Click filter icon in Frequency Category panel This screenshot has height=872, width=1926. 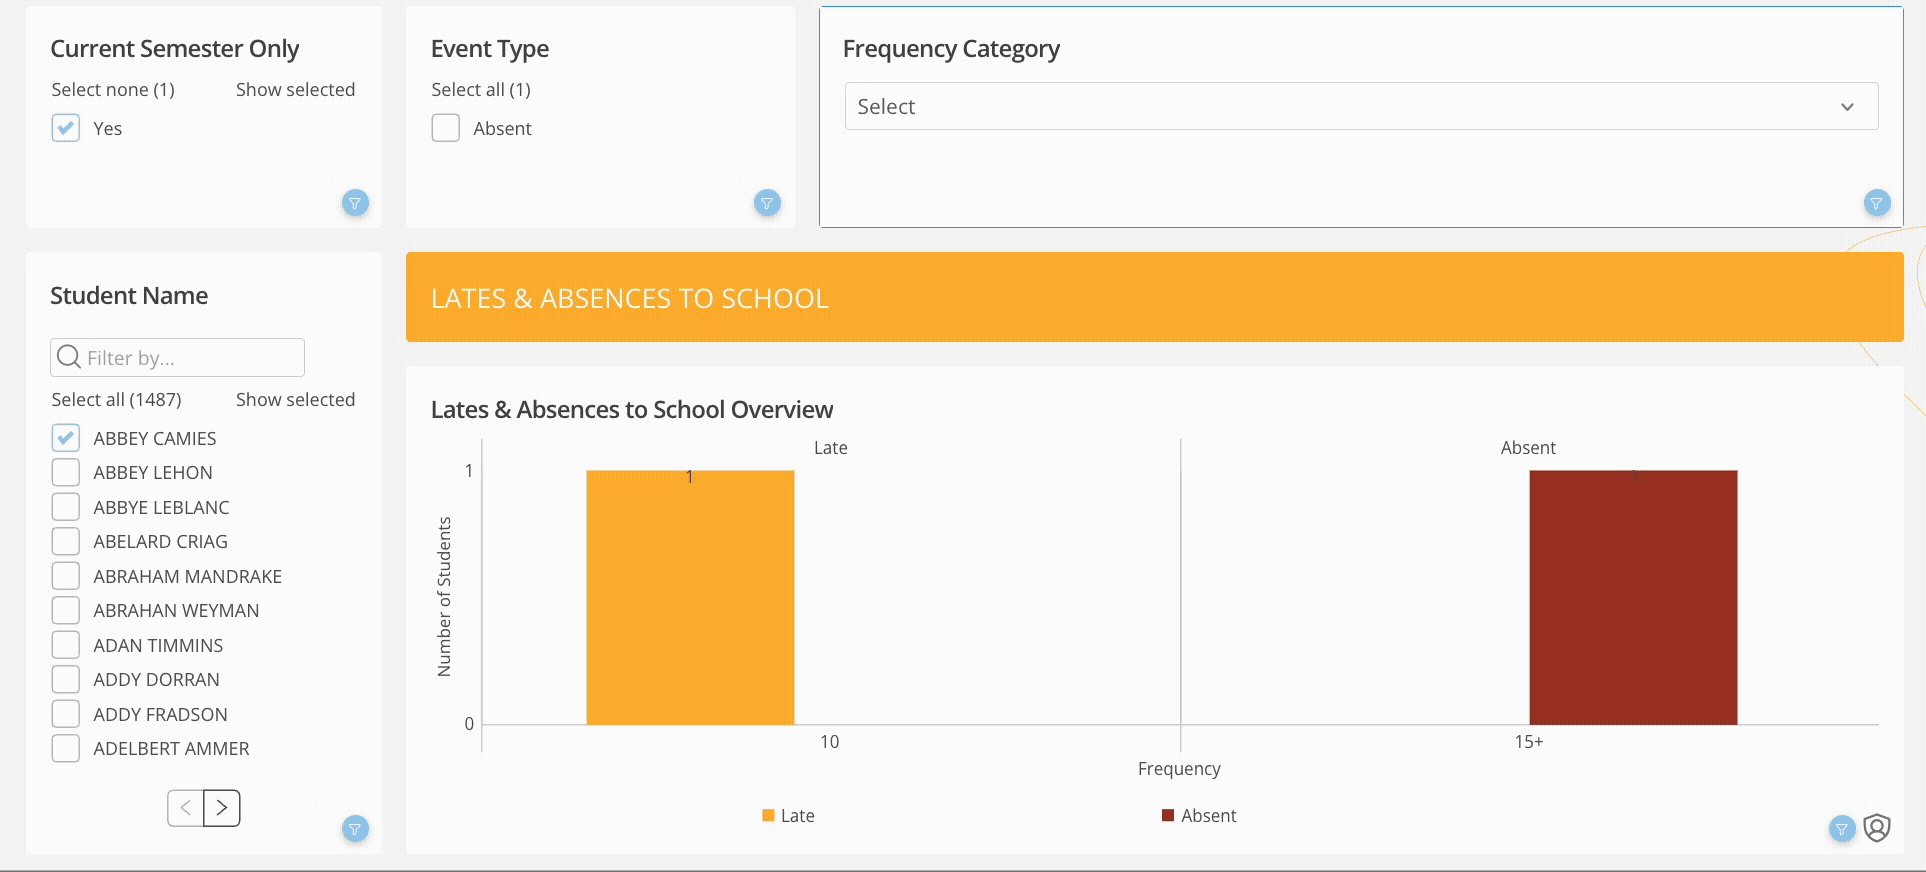1877,203
